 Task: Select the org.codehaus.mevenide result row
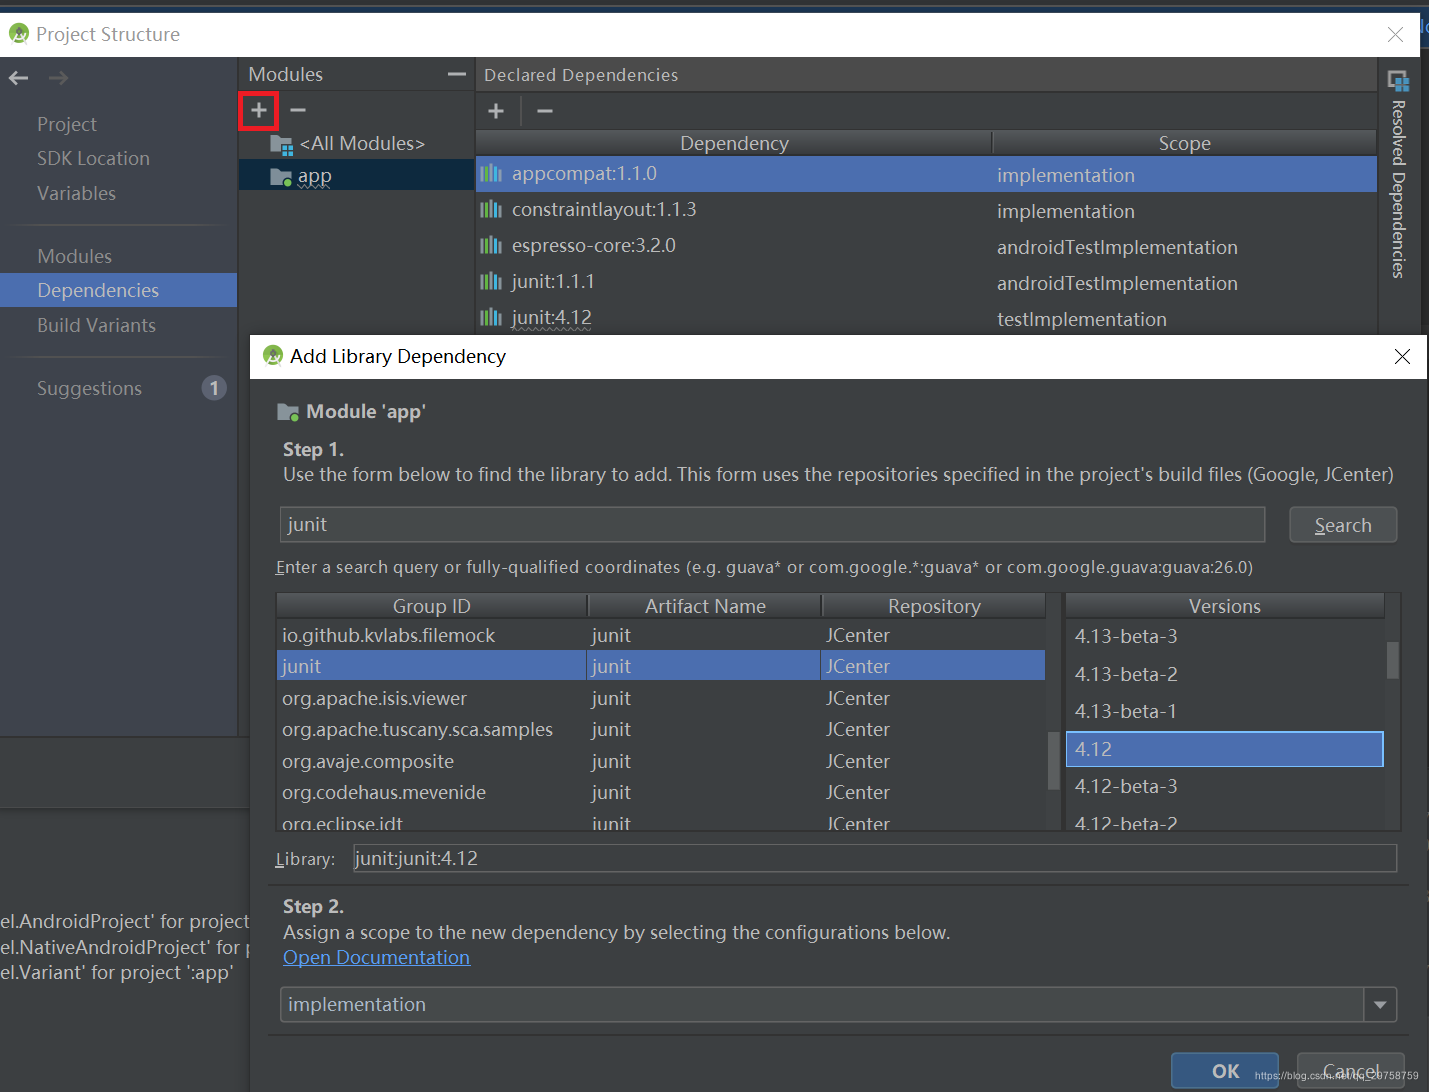coord(661,793)
